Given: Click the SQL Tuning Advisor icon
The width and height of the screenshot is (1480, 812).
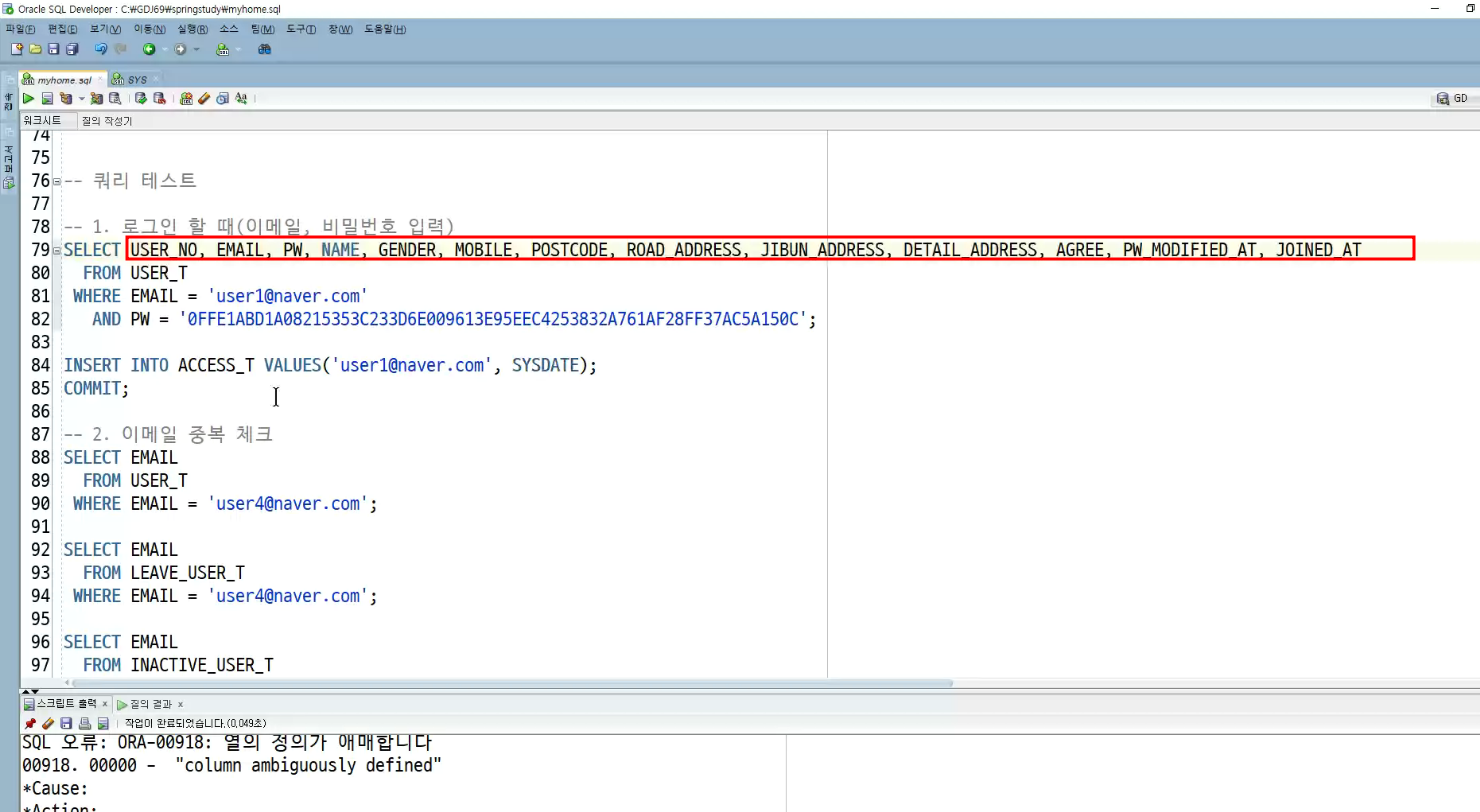Looking at the screenshot, I should [x=115, y=98].
